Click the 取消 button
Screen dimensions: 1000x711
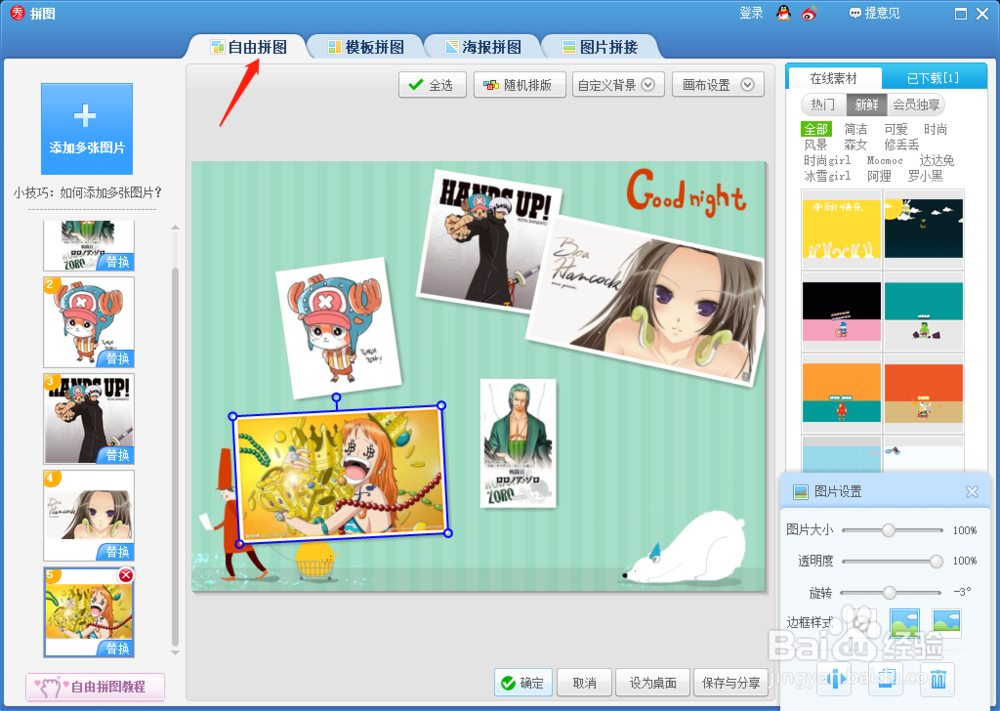click(584, 683)
